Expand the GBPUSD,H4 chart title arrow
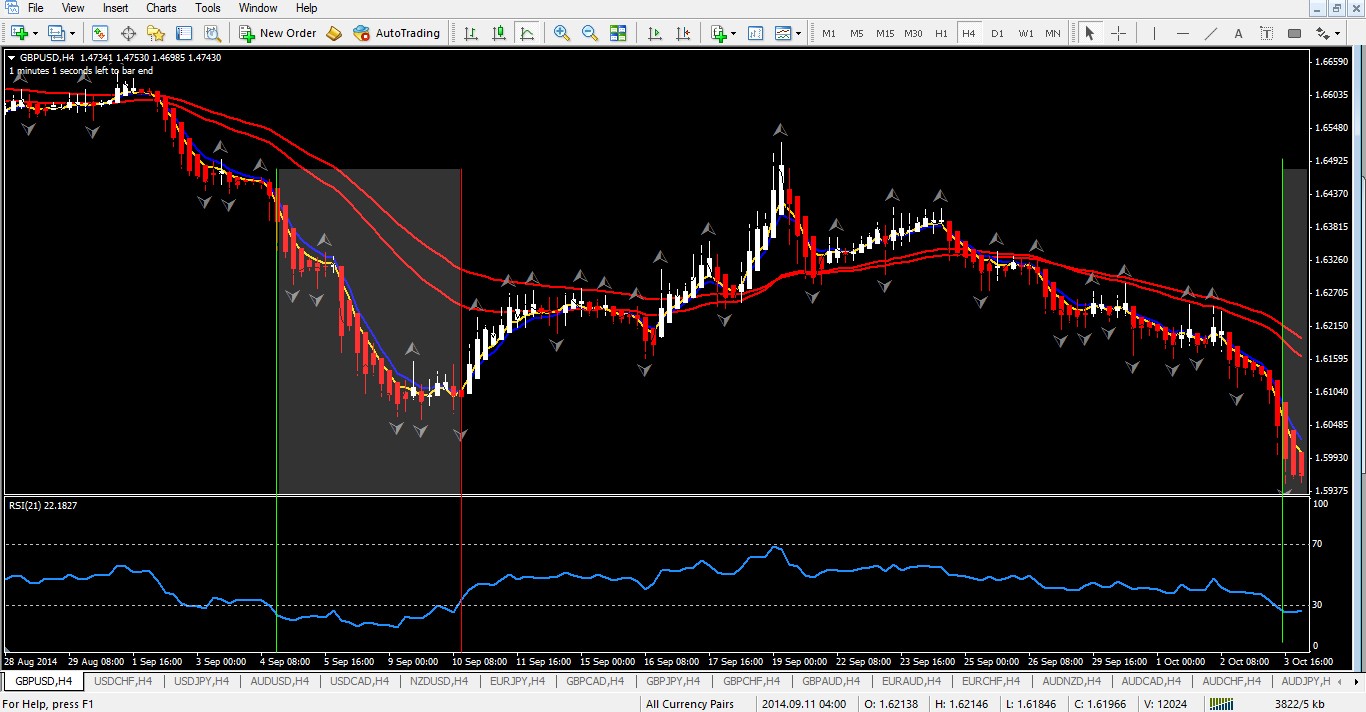 (x=11, y=58)
